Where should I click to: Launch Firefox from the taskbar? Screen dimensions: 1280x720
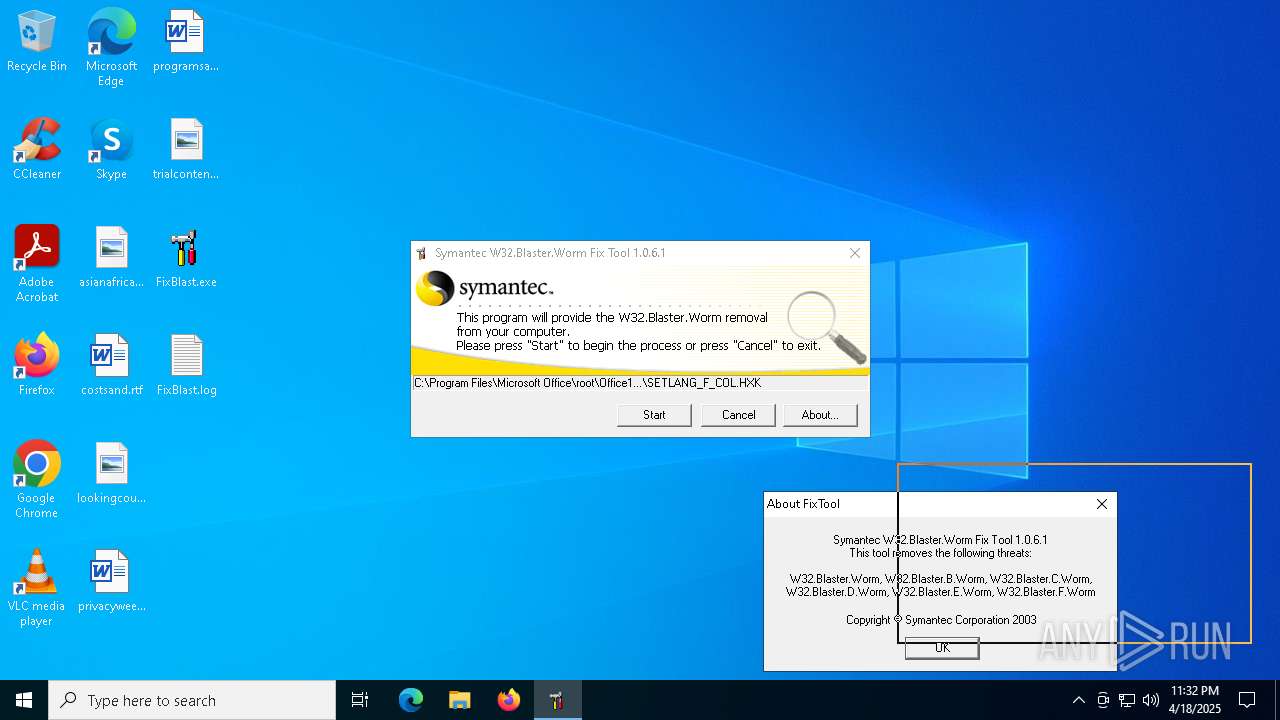click(x=508, y=700)
